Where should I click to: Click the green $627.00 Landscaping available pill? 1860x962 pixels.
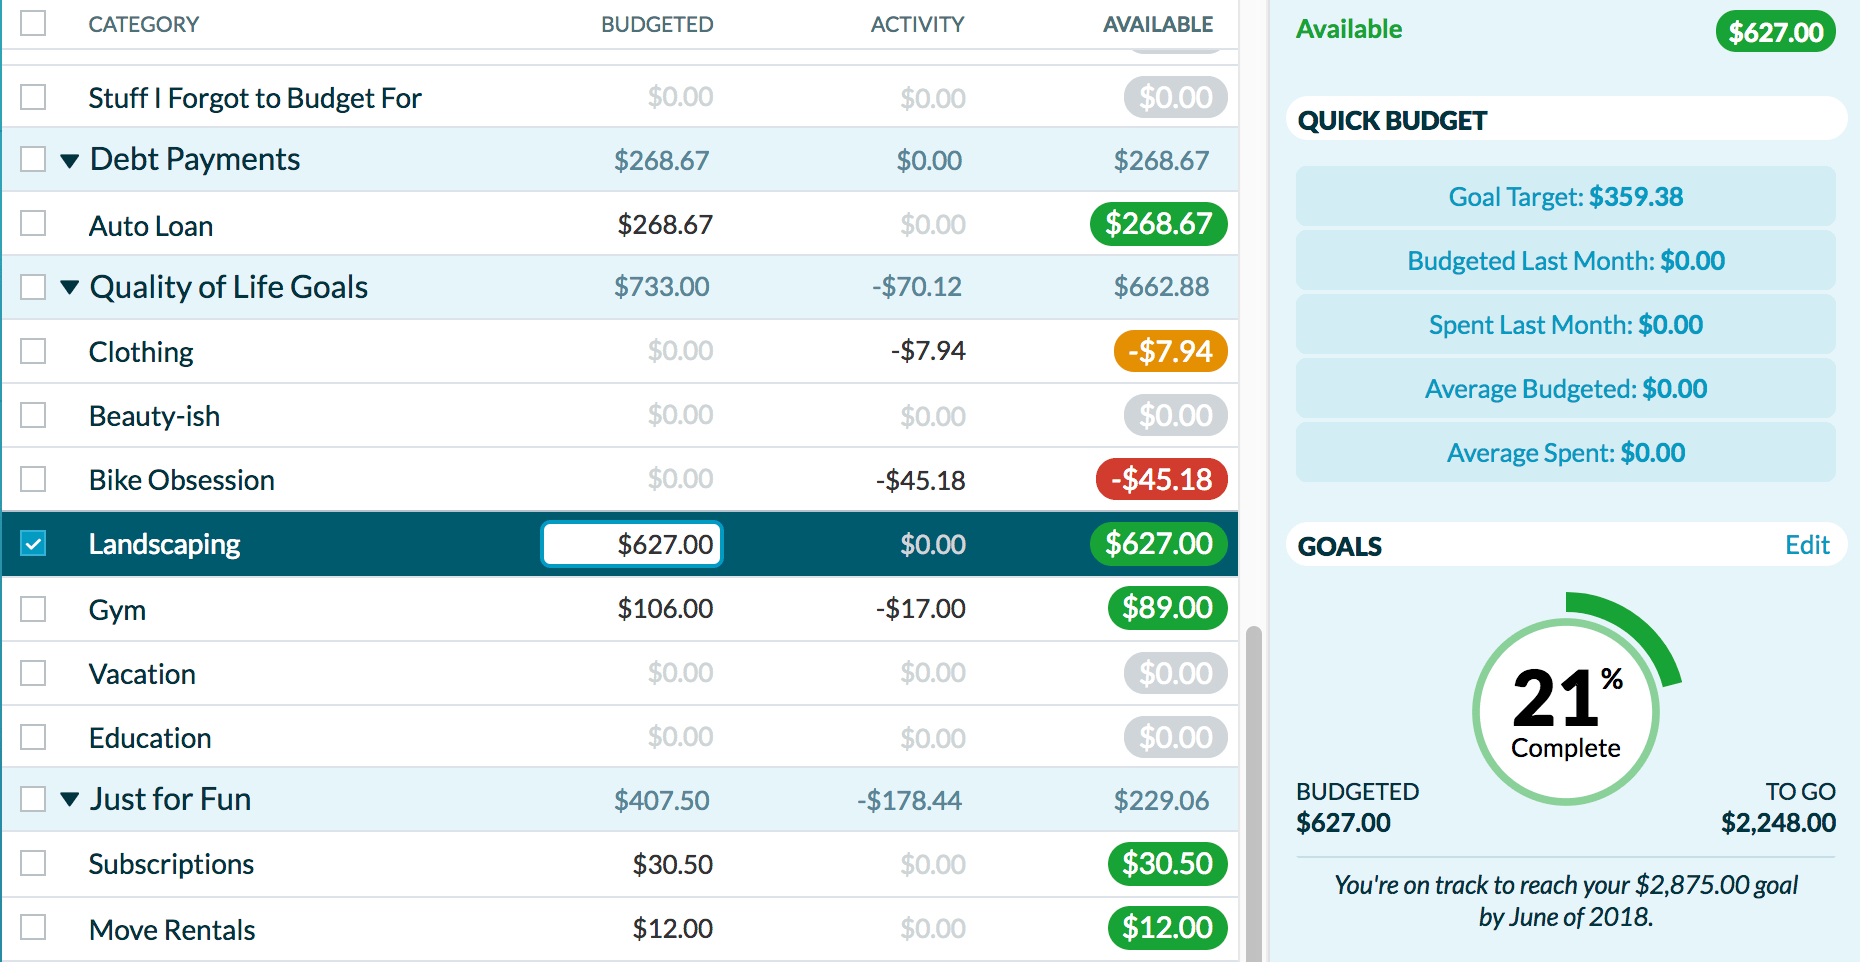click(1158, 544)
